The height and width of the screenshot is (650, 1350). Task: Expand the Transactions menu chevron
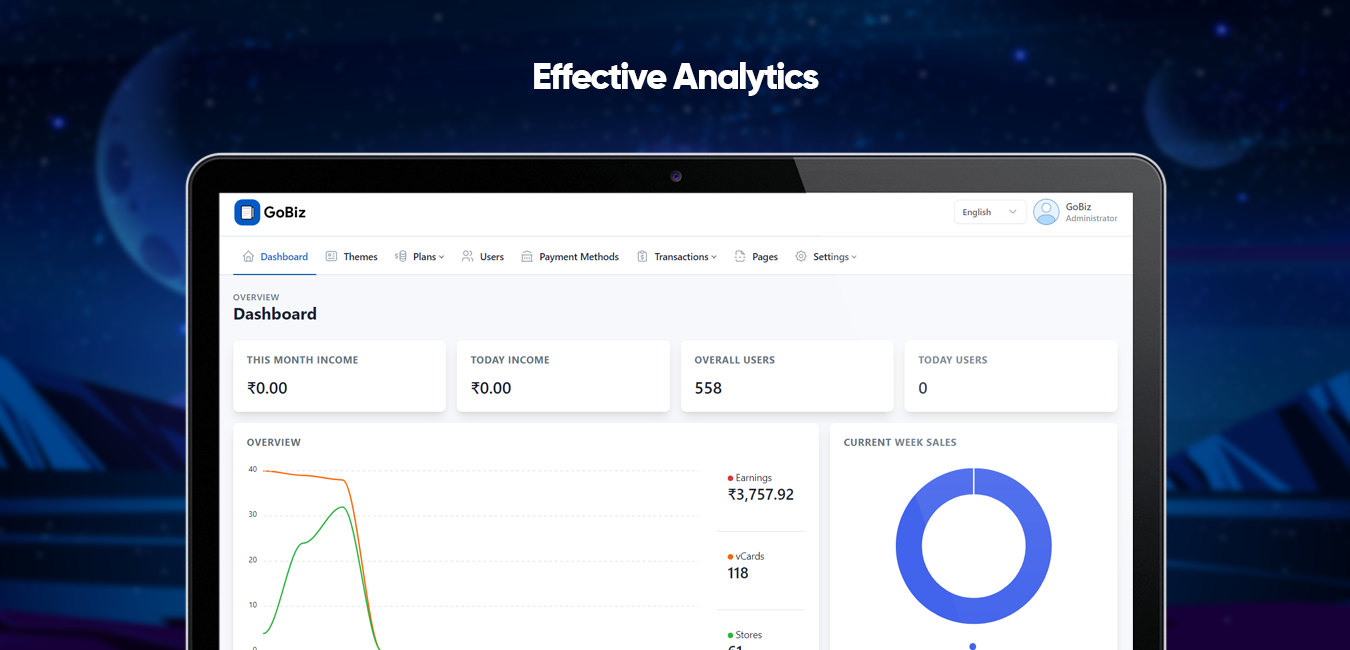[714, 258]
